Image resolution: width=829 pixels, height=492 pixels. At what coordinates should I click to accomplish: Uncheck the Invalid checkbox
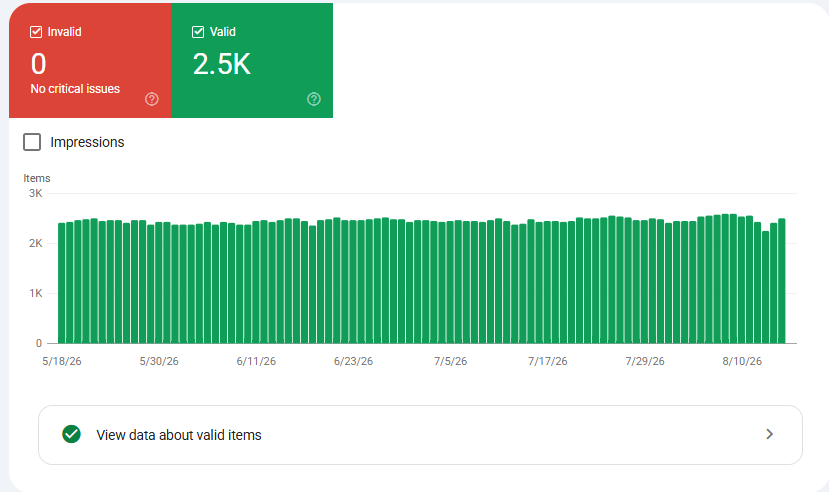(x=36, y=32)
